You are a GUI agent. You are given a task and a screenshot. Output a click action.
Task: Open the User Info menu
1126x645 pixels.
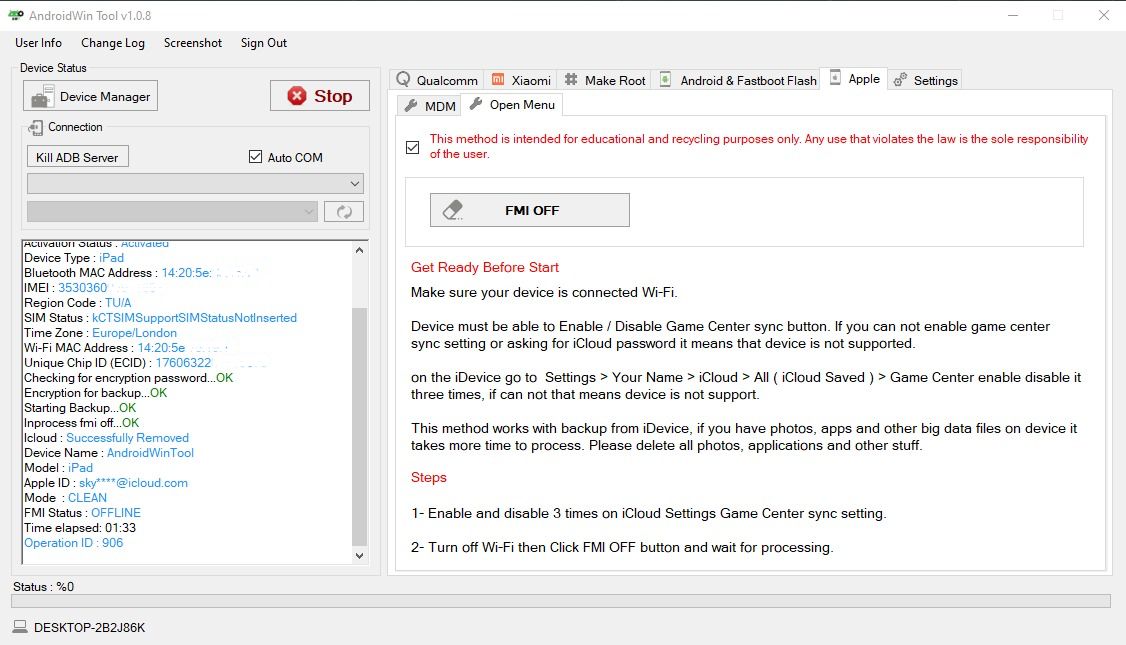tap(38, 43)
